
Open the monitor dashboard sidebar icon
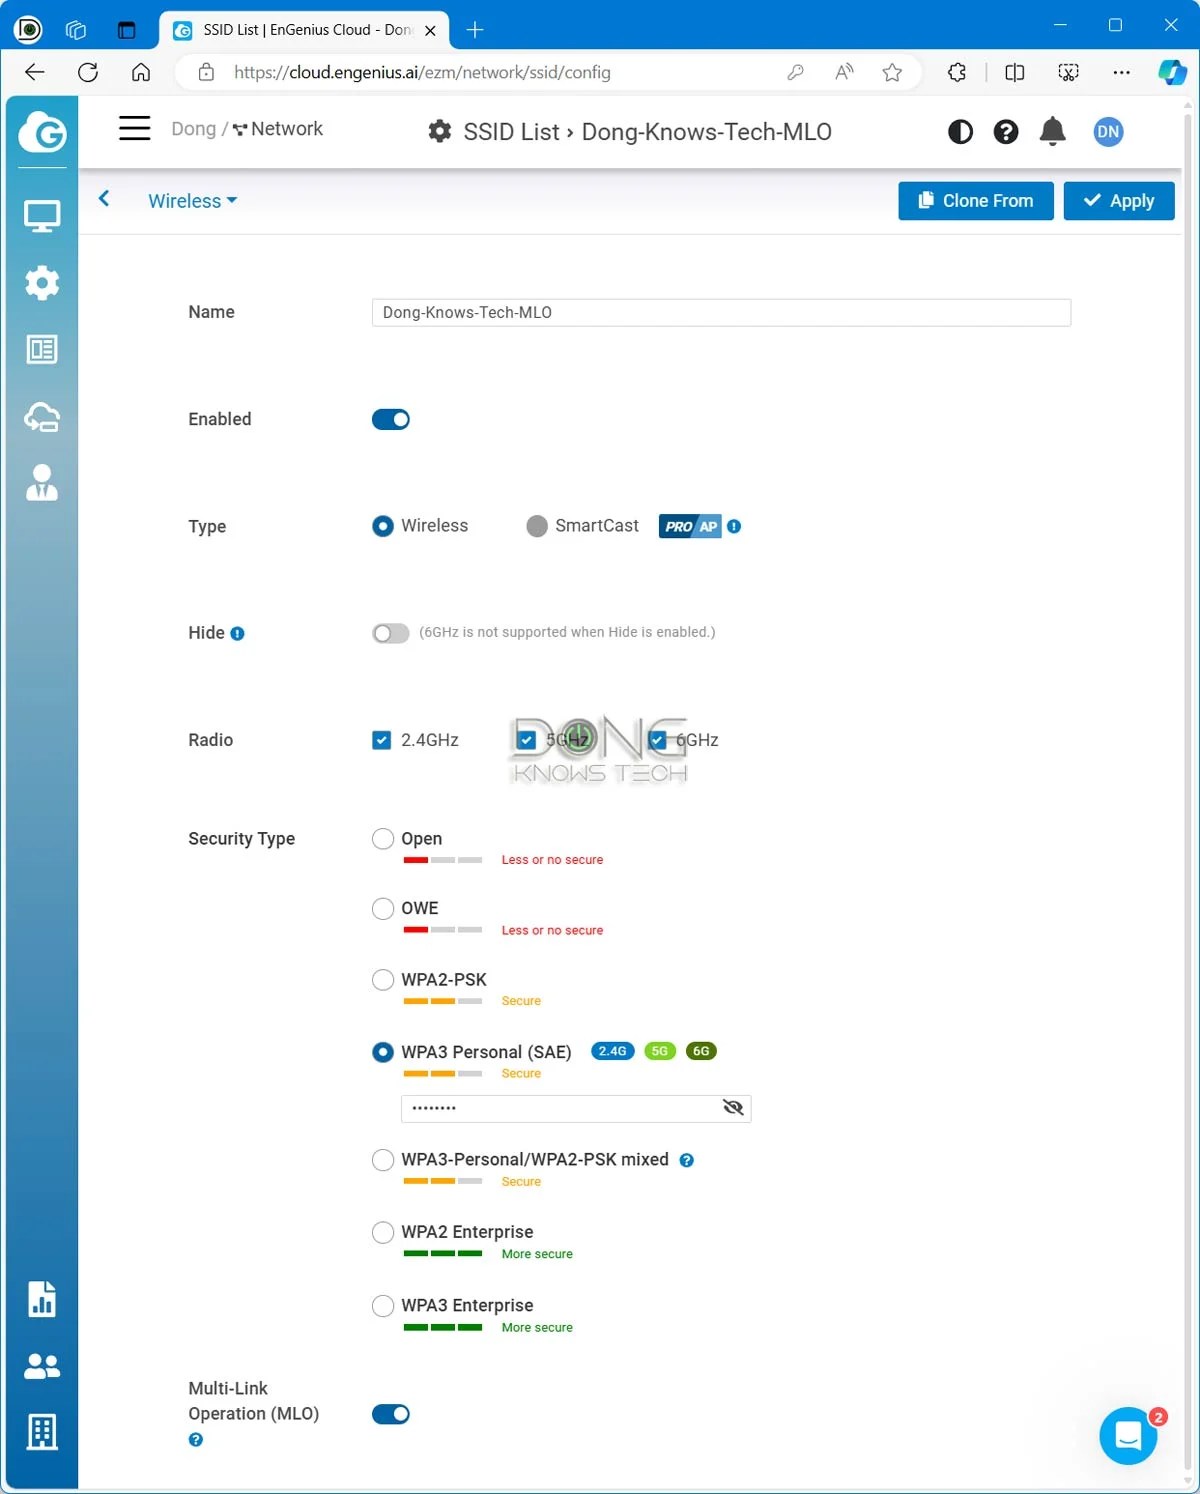pos(42,216)
